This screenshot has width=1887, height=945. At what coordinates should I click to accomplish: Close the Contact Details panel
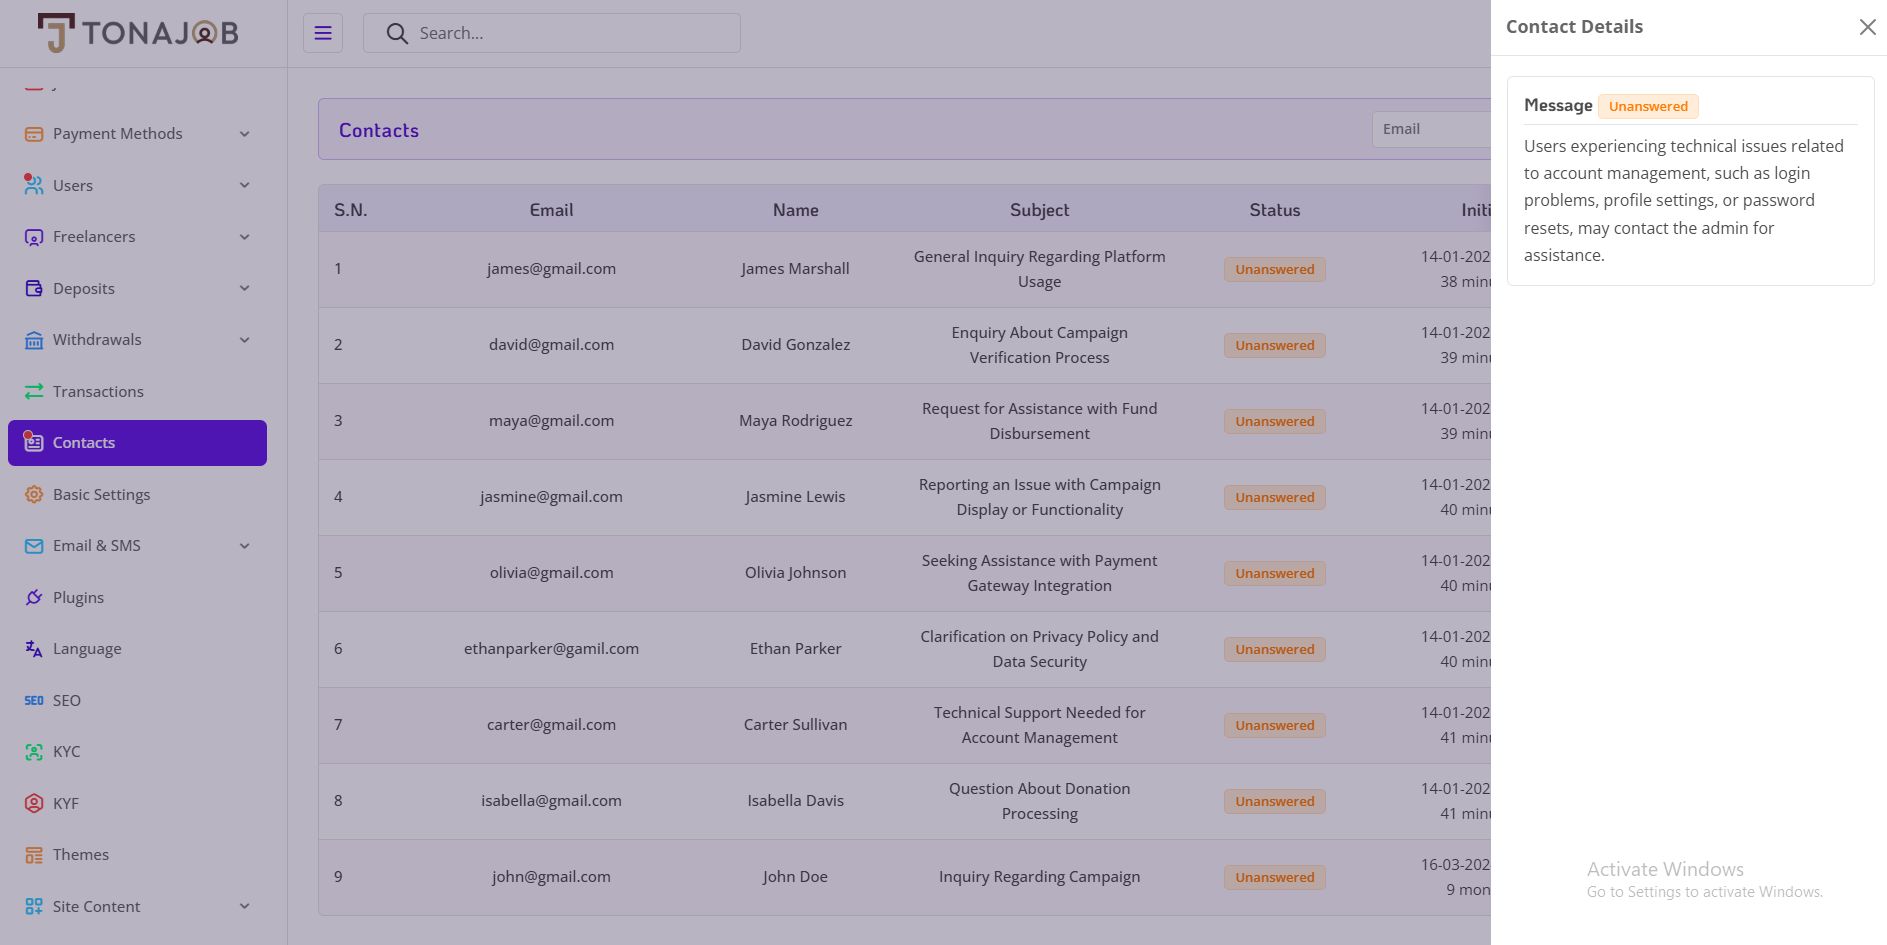(x=1867, y=27)
